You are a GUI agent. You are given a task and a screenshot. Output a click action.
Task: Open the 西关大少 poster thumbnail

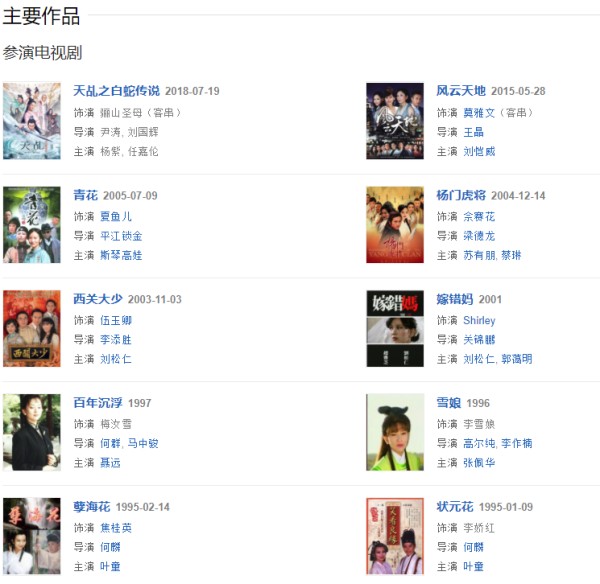coord(32,328)
